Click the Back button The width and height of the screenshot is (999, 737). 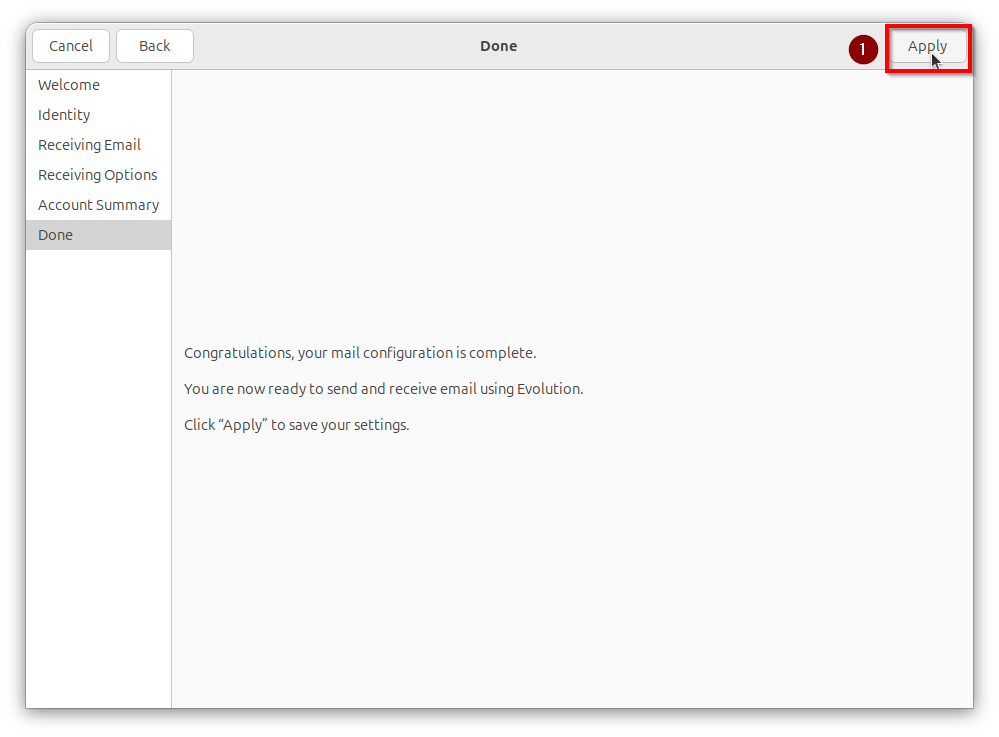(154, 45)
